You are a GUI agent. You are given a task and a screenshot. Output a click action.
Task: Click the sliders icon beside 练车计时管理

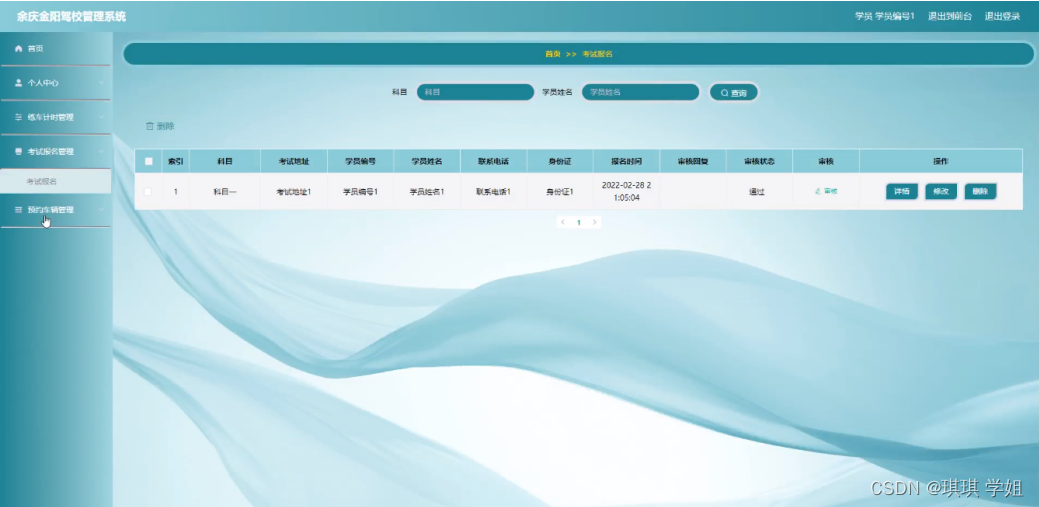pos(19,117)
